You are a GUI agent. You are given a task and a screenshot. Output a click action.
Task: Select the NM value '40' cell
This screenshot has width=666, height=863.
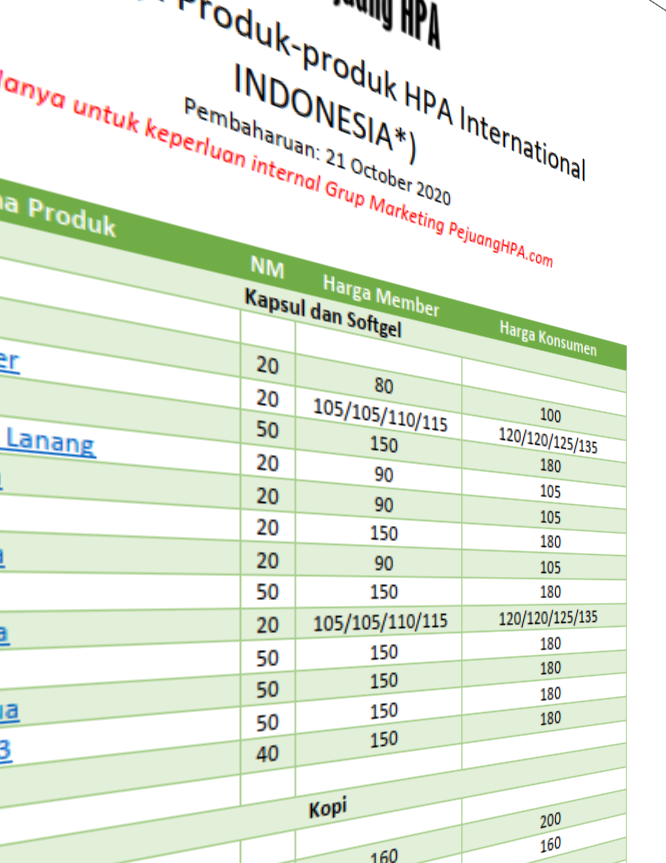pos(268,753)
